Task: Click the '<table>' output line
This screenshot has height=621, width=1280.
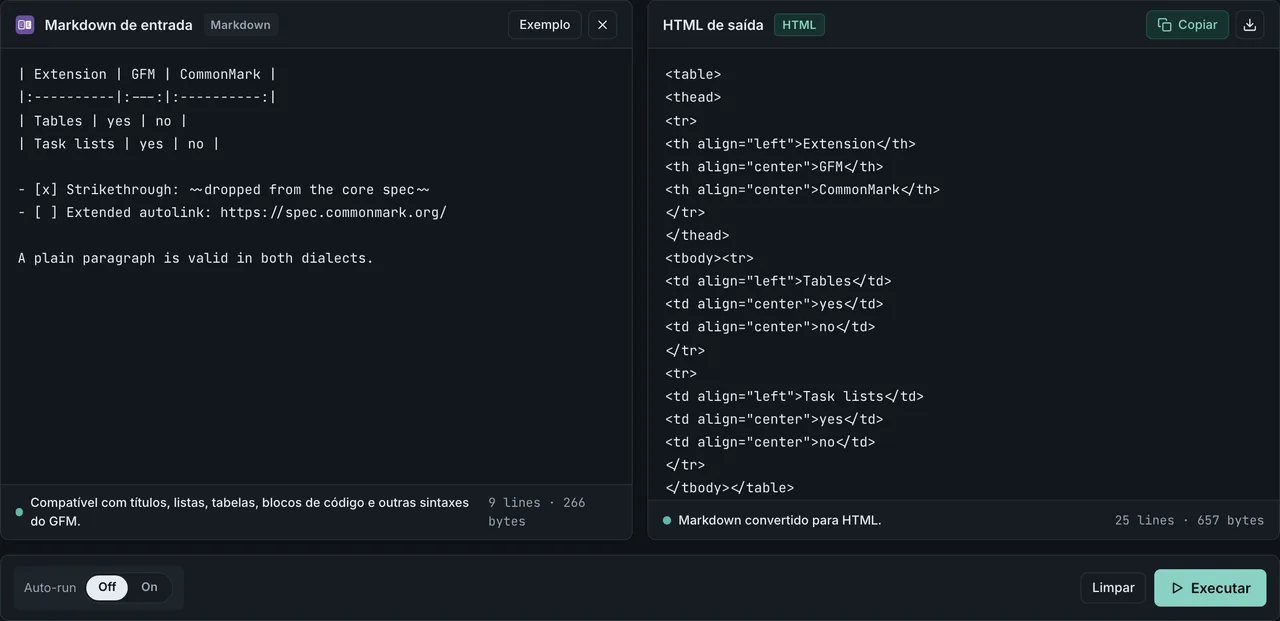Action: pyautogui.click(x=693, y=74)
